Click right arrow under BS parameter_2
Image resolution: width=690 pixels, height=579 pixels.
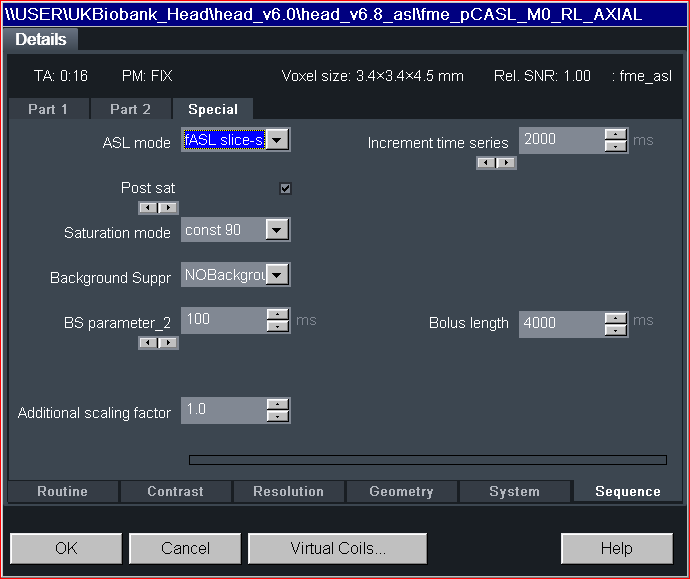click(x=168, y=343)
